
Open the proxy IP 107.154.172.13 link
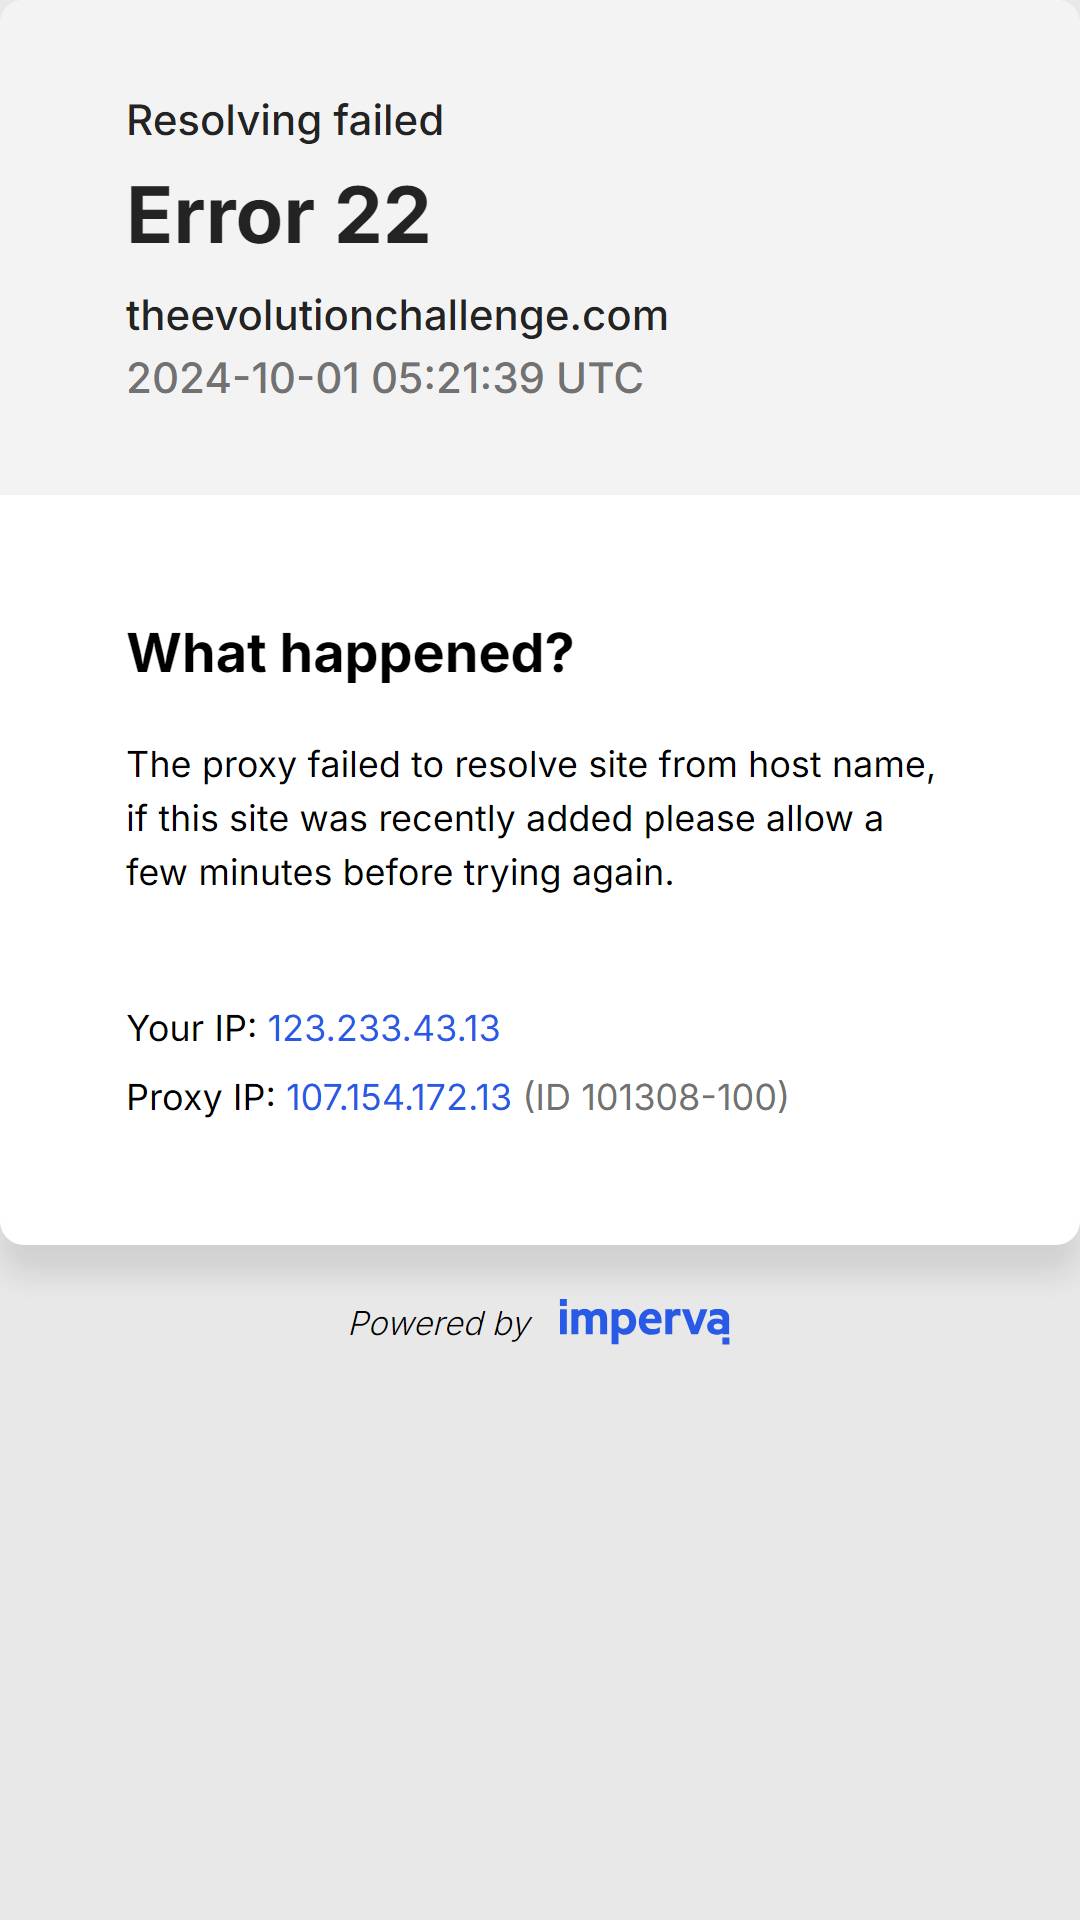click(x=399, y=1097)
